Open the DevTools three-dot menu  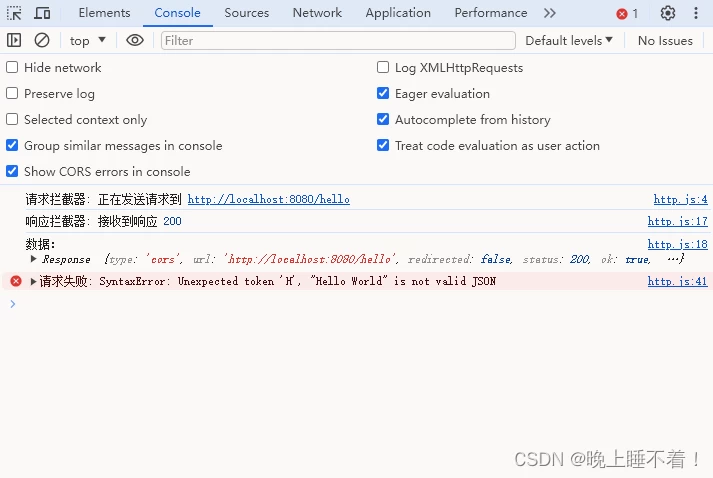696,13
